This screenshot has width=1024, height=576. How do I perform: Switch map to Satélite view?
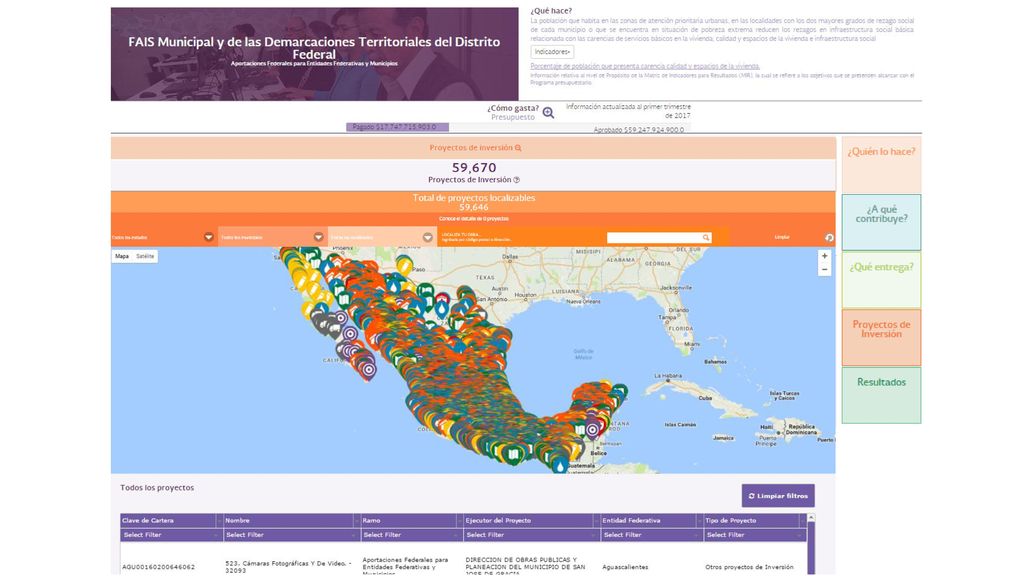(x=145, y=257)
